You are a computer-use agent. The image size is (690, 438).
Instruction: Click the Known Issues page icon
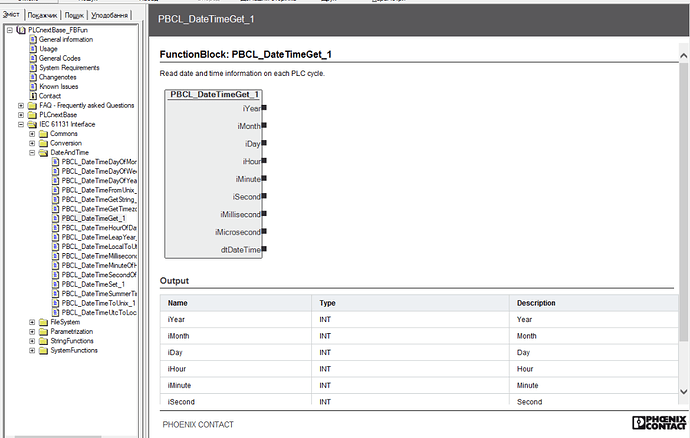[33, 87]
